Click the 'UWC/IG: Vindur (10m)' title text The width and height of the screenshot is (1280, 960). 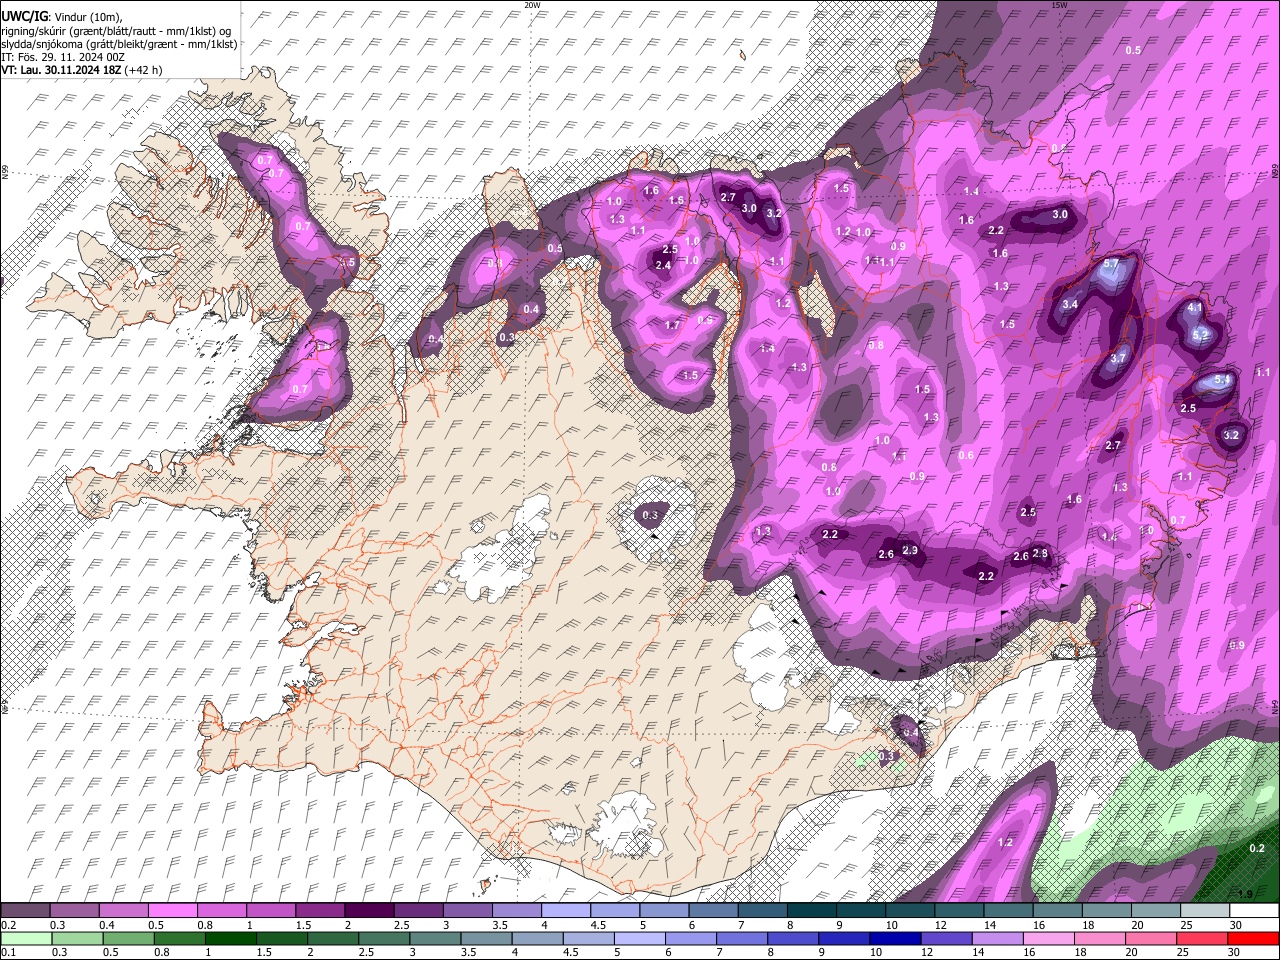[x=62, y=17]
